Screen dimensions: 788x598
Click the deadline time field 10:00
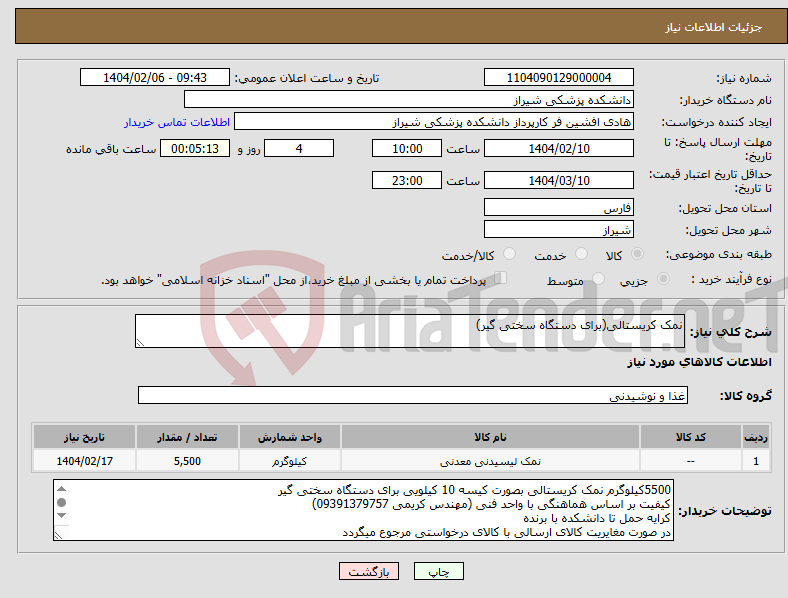407,148
